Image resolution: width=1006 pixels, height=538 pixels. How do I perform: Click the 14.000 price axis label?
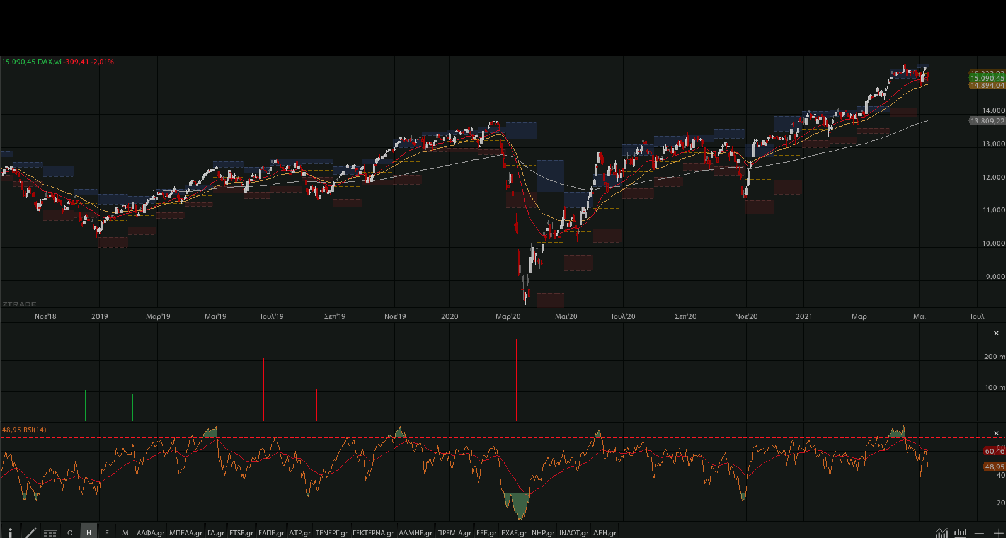point(993,110)
